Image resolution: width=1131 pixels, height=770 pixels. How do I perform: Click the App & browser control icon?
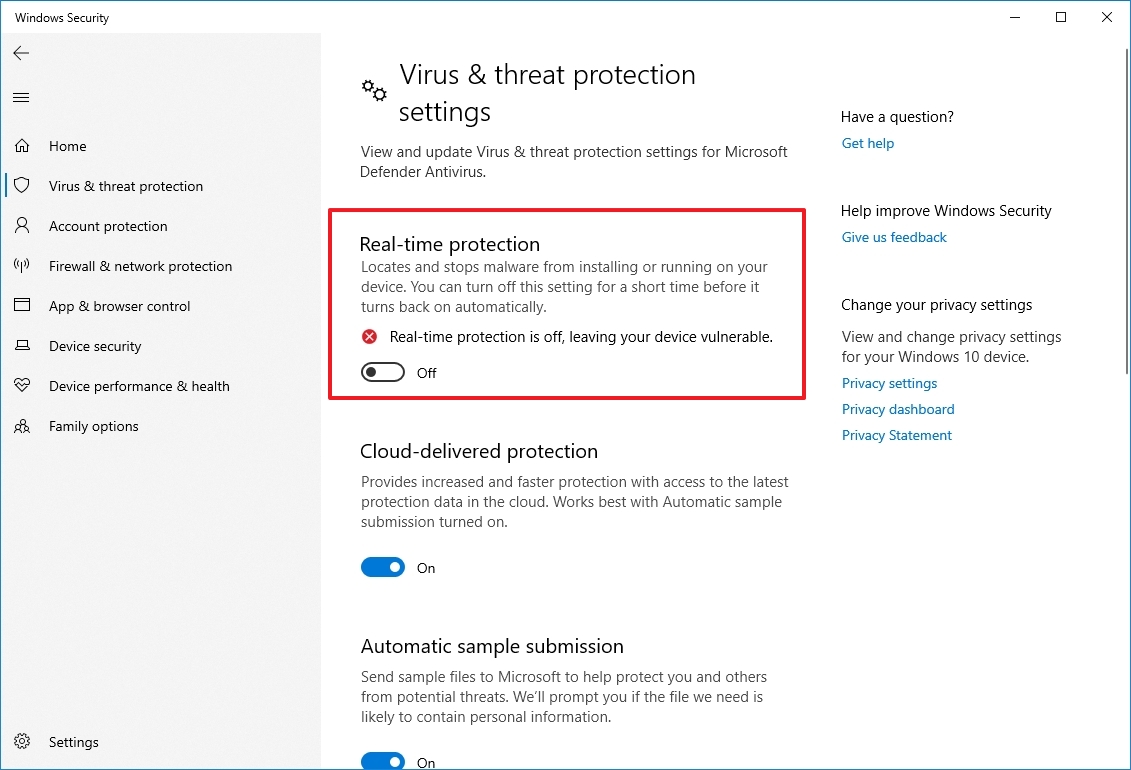(22, 305)
